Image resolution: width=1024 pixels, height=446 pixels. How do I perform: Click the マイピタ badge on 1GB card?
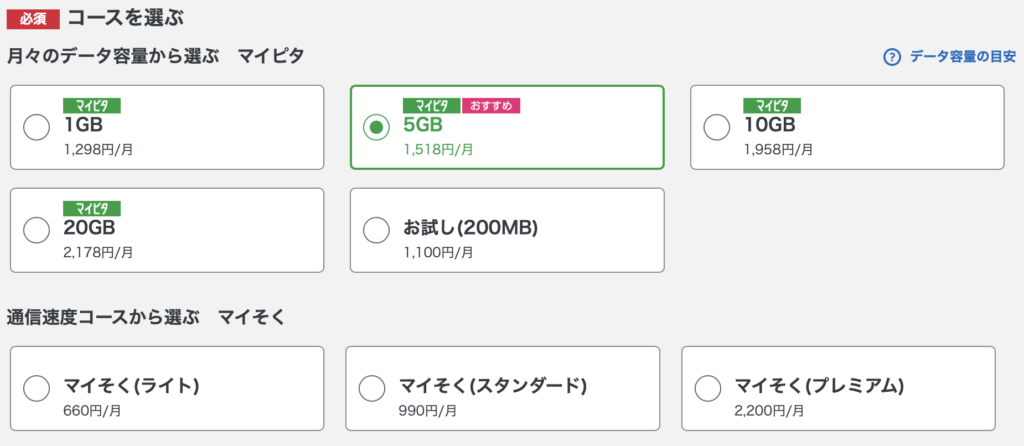pyautogui.click(x=92, y=106)
